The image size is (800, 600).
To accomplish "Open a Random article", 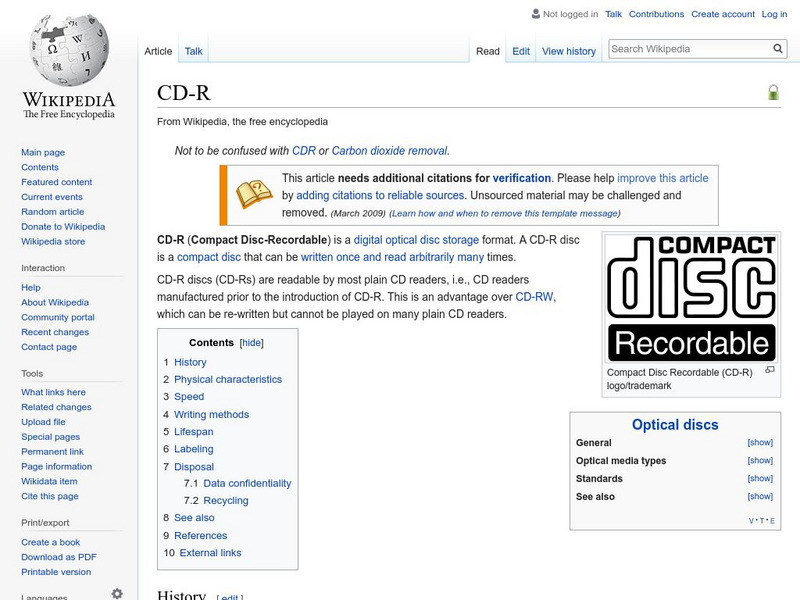I will pyautogui.click(x=53, y=211).
